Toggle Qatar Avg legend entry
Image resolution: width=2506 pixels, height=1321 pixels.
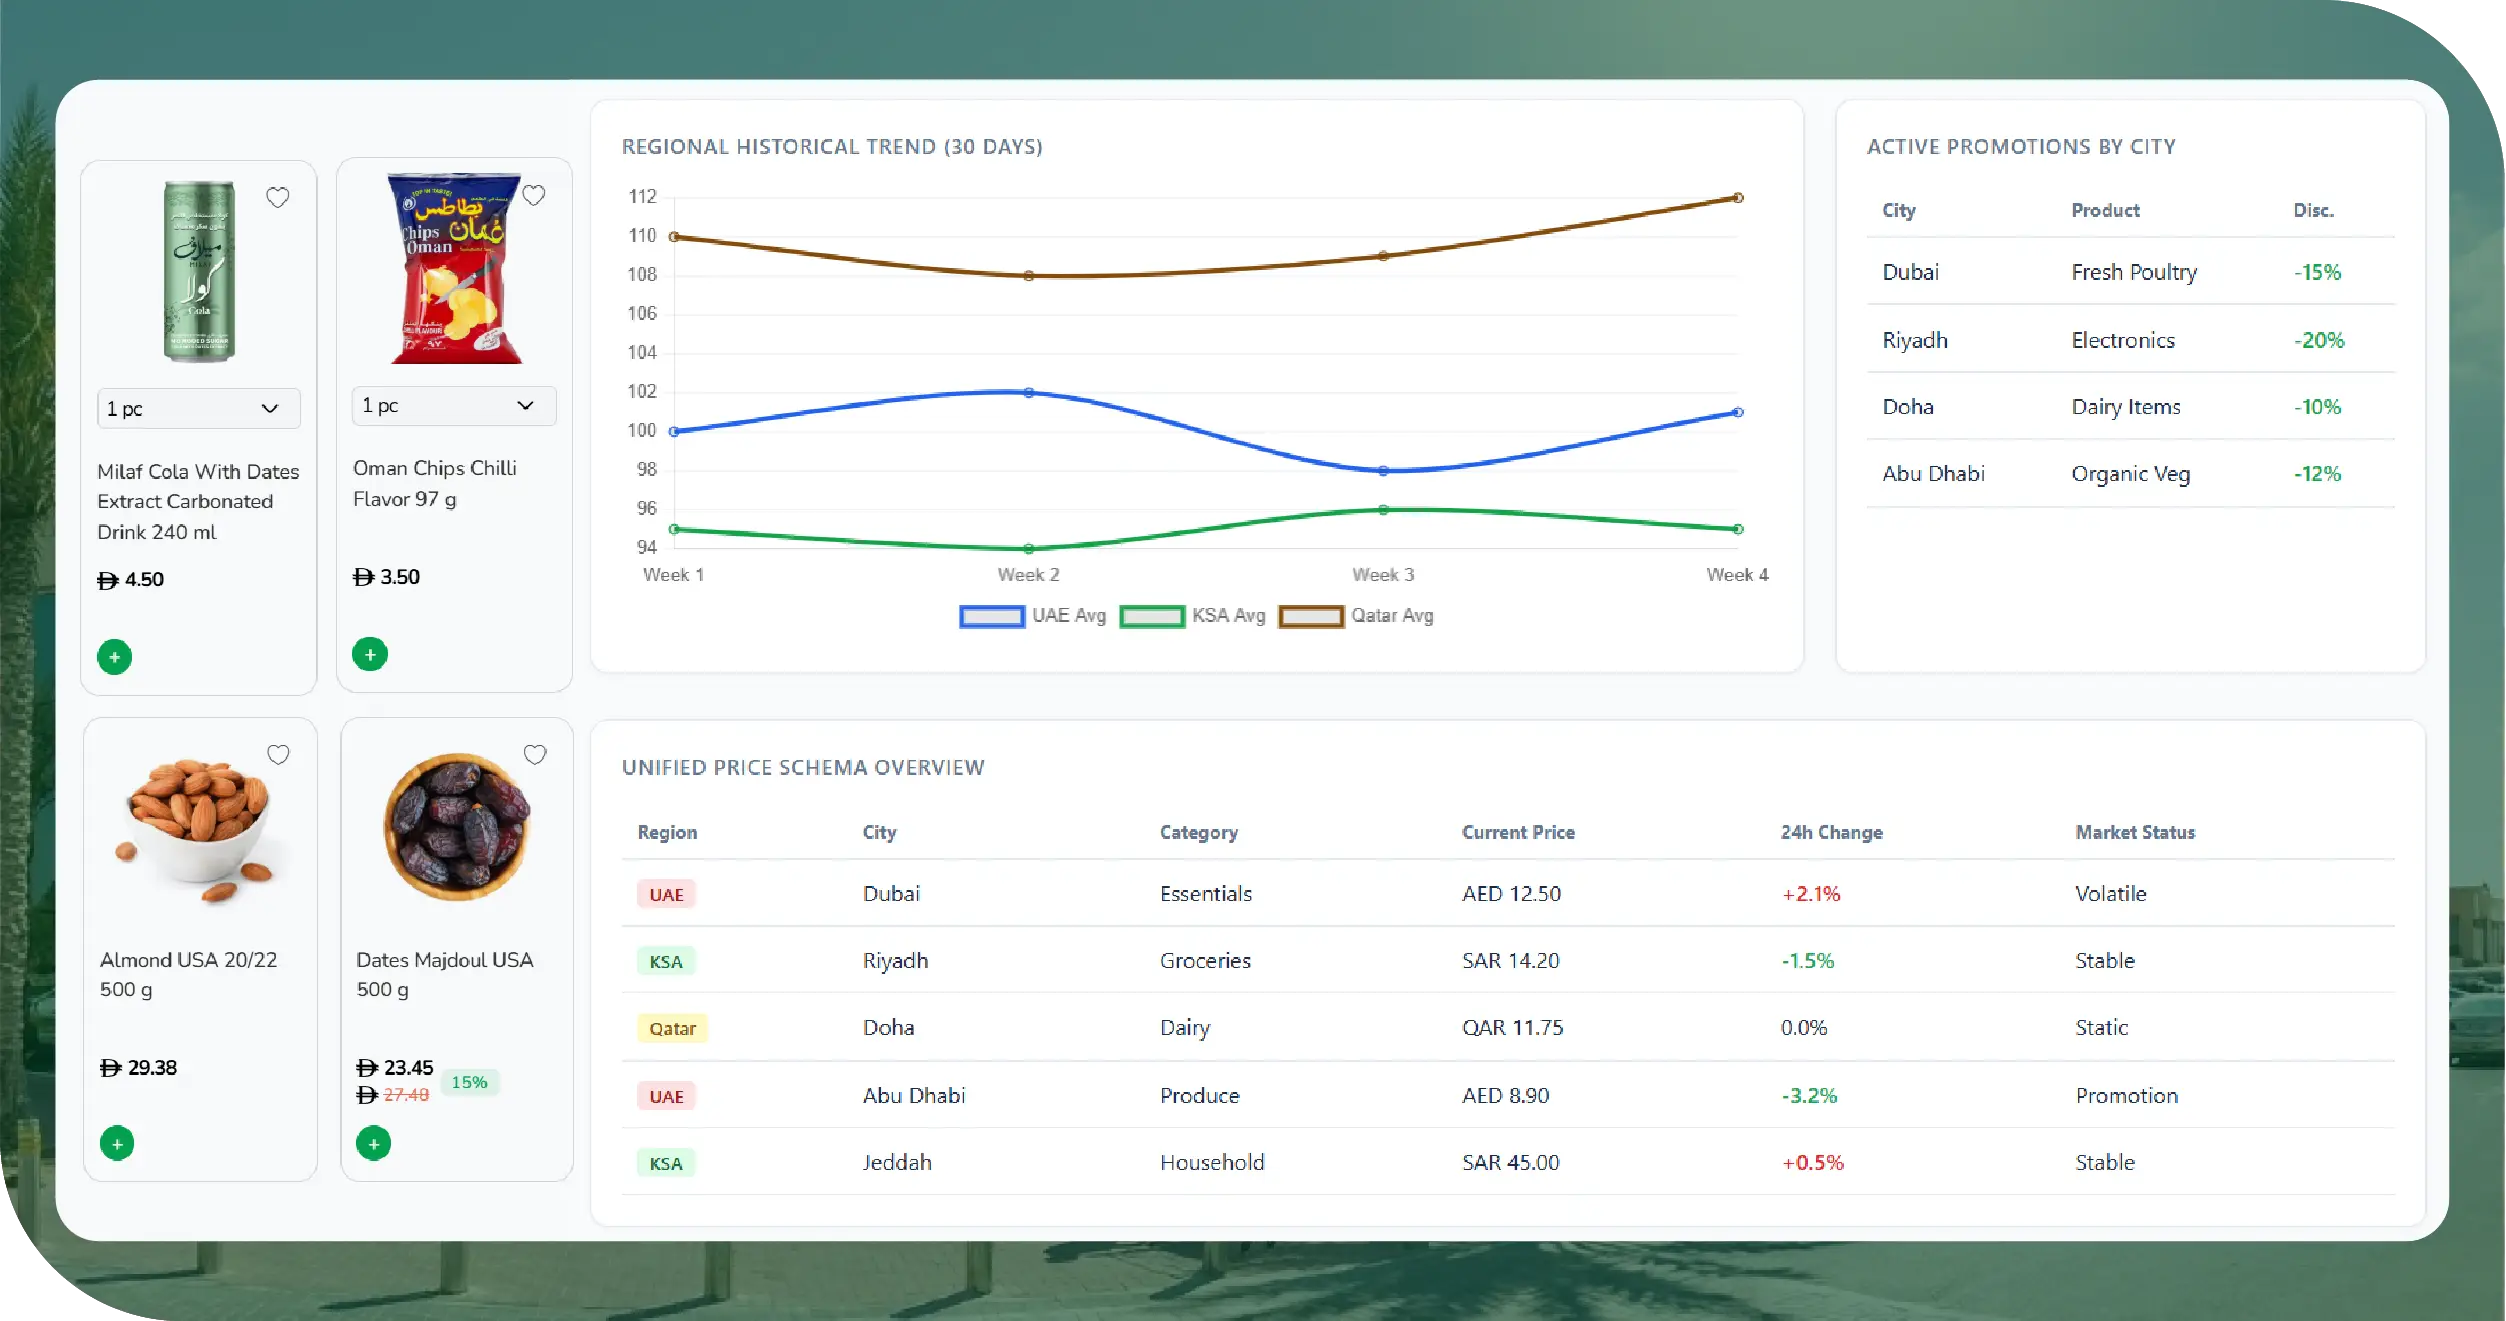1310,616
